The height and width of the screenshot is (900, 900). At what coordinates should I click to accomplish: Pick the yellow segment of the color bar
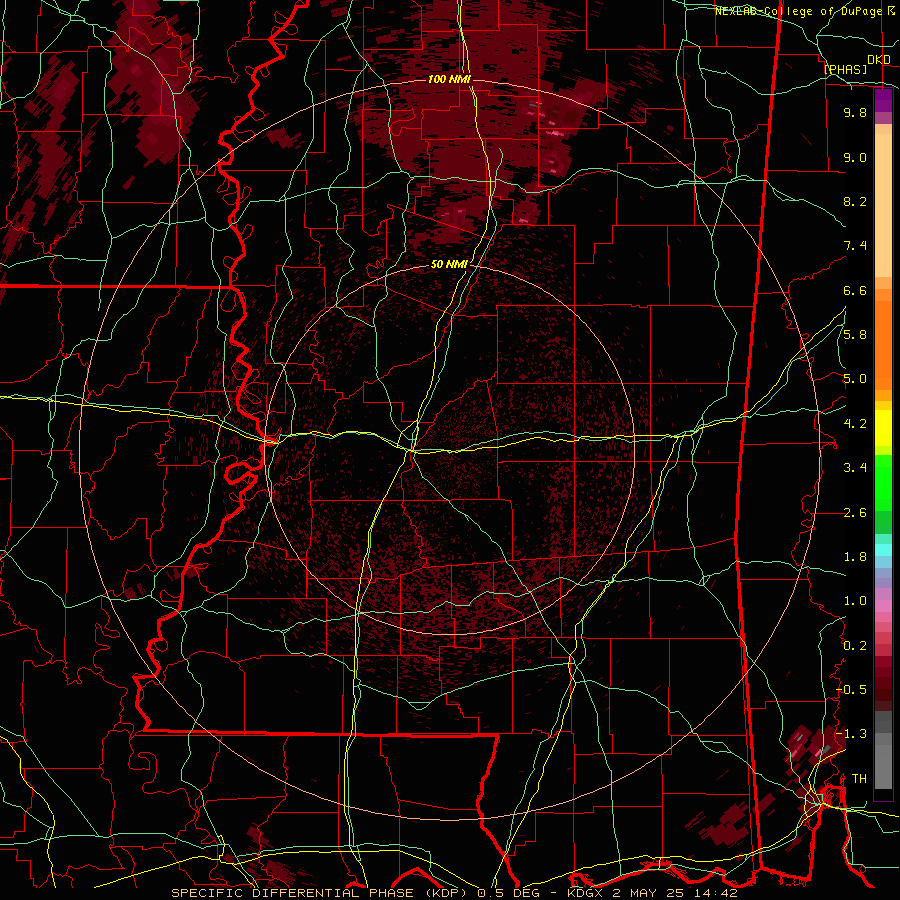tap(883, 428)
